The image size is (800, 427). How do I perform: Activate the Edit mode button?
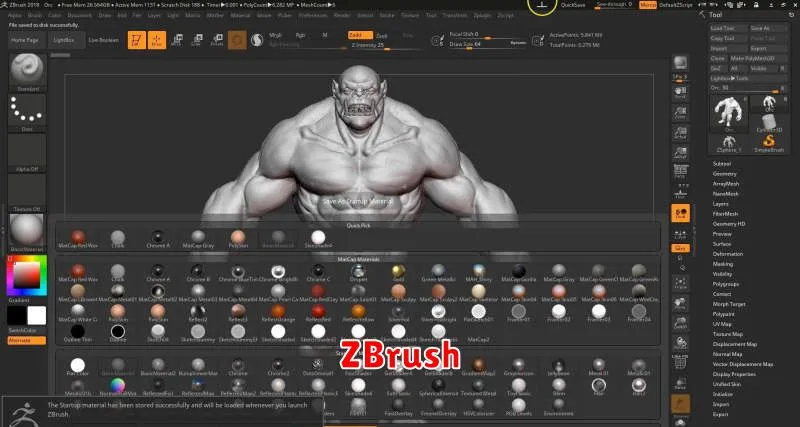click(x=137, y=40)
